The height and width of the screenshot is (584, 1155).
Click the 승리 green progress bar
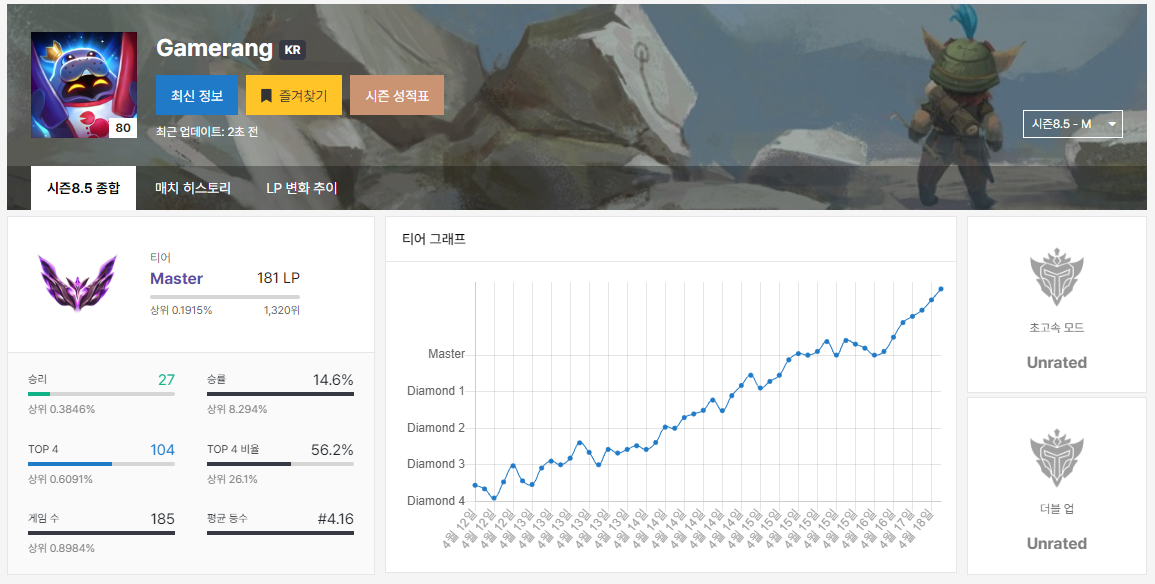pyautogui.click(x=101, y=394)
